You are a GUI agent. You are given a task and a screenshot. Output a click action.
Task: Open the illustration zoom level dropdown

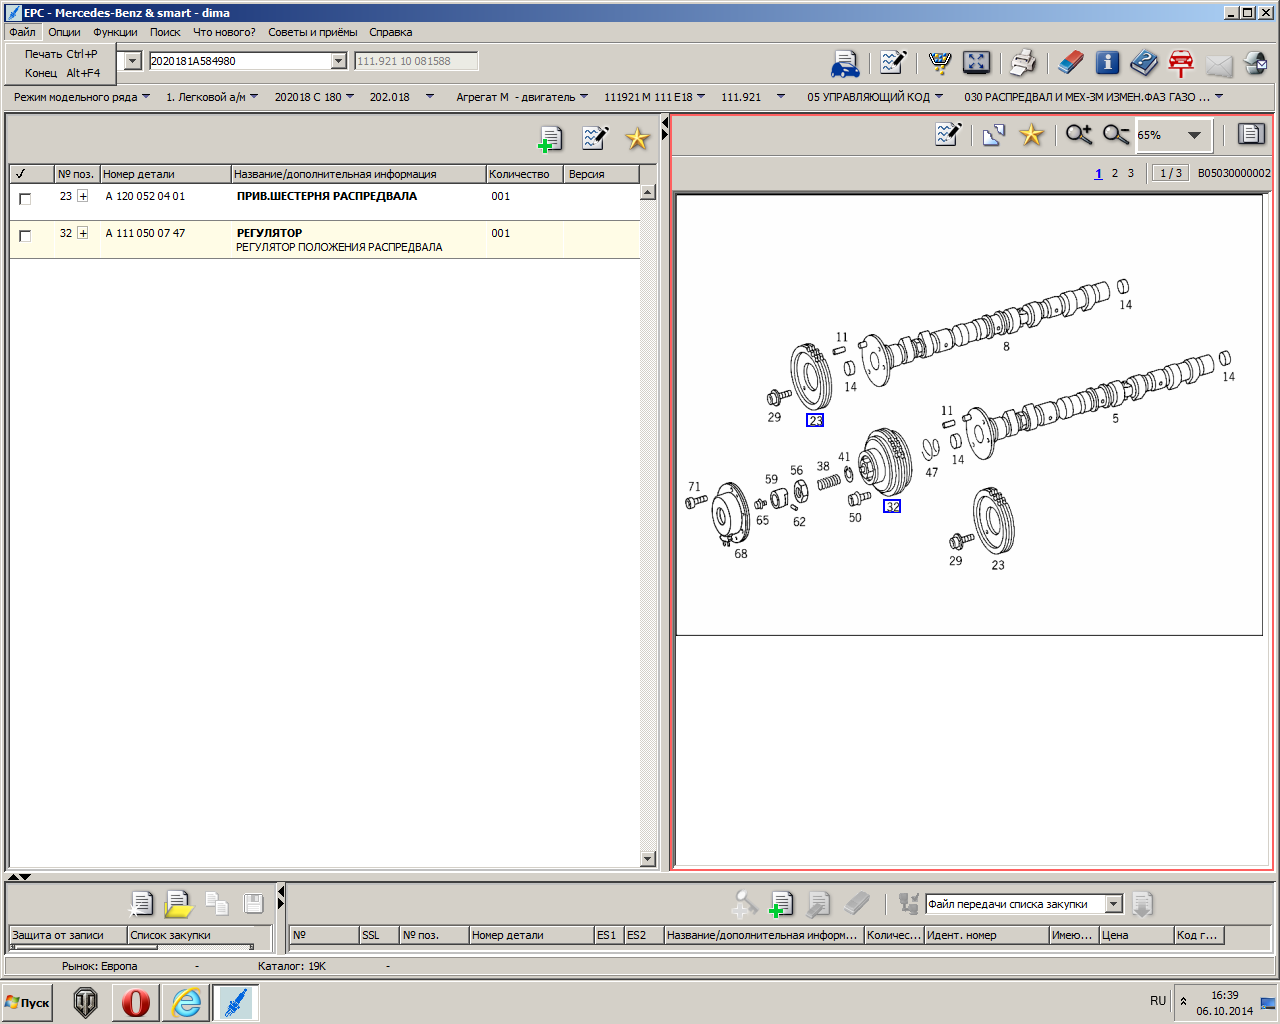point(1194,135)
